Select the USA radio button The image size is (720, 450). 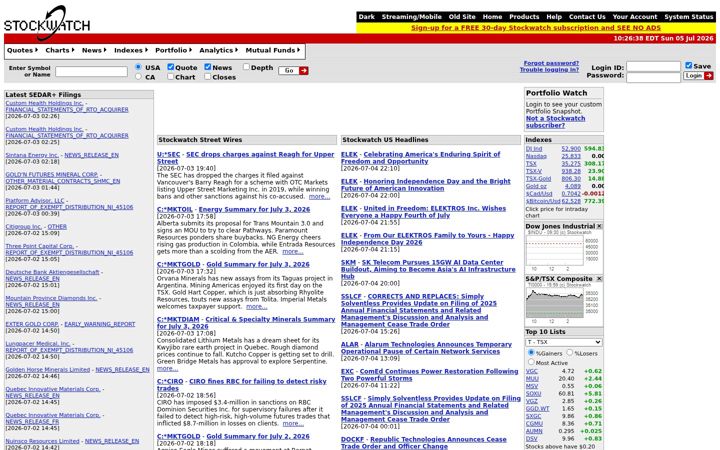(138, 67)
